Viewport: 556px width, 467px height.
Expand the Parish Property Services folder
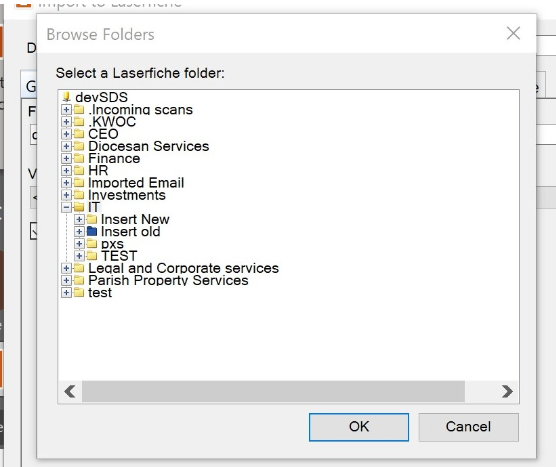coord(66,280)
